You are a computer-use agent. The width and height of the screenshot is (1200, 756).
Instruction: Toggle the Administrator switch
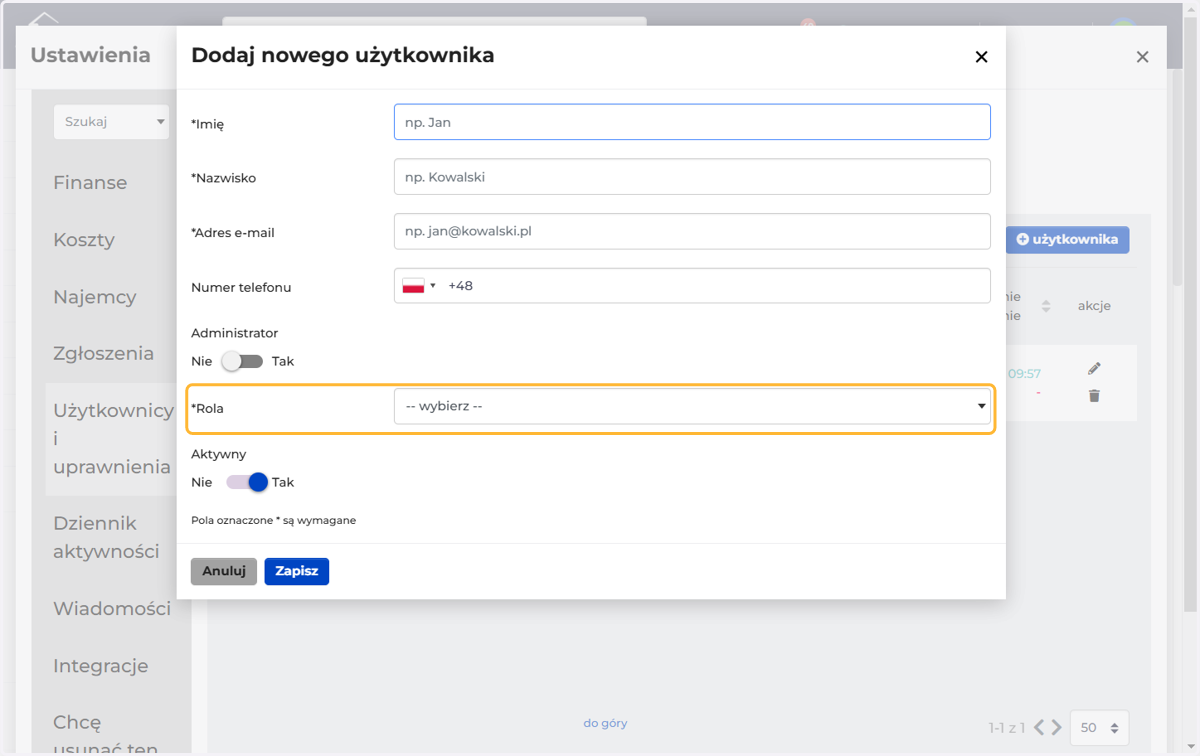point(242,361)
